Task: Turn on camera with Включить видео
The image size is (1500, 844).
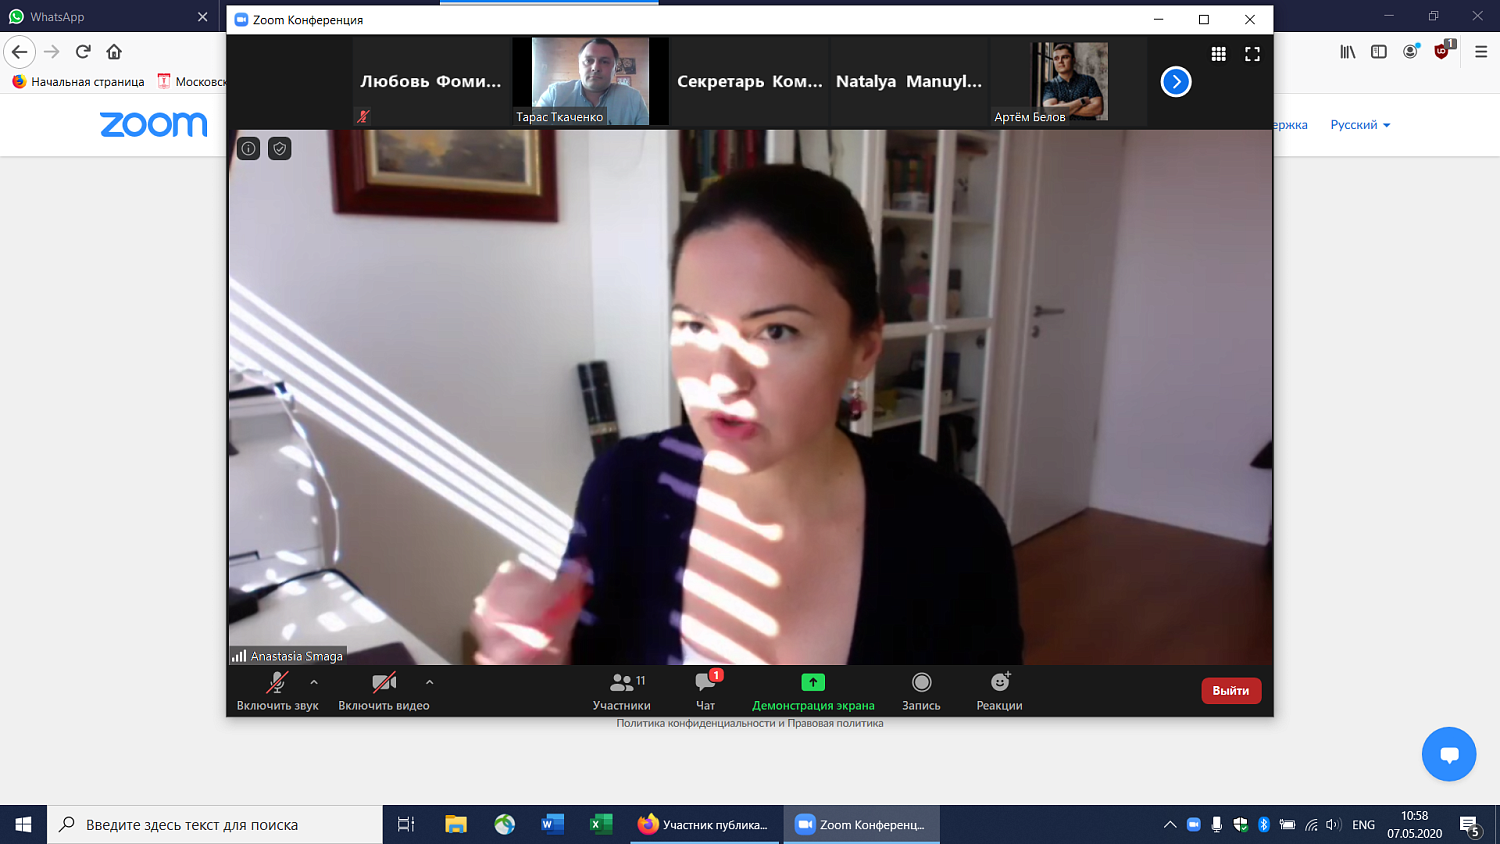Action: point(384,691)
